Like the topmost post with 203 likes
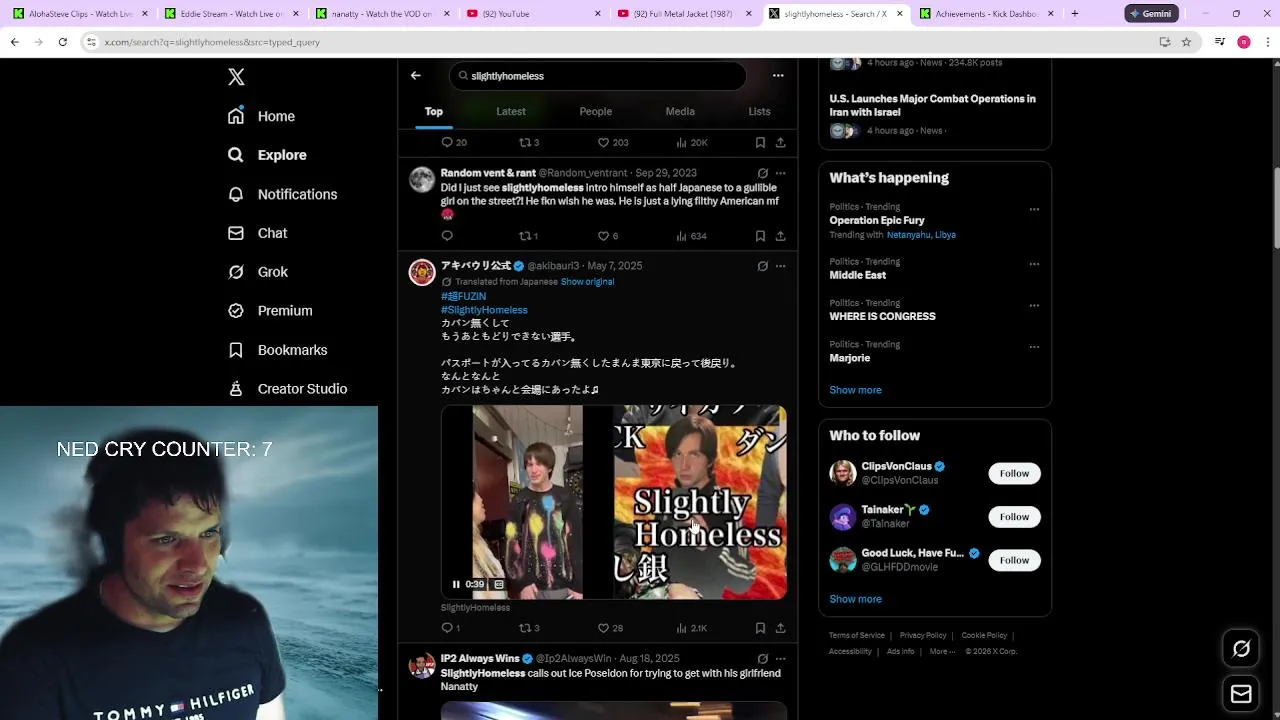 coord(613,143)
